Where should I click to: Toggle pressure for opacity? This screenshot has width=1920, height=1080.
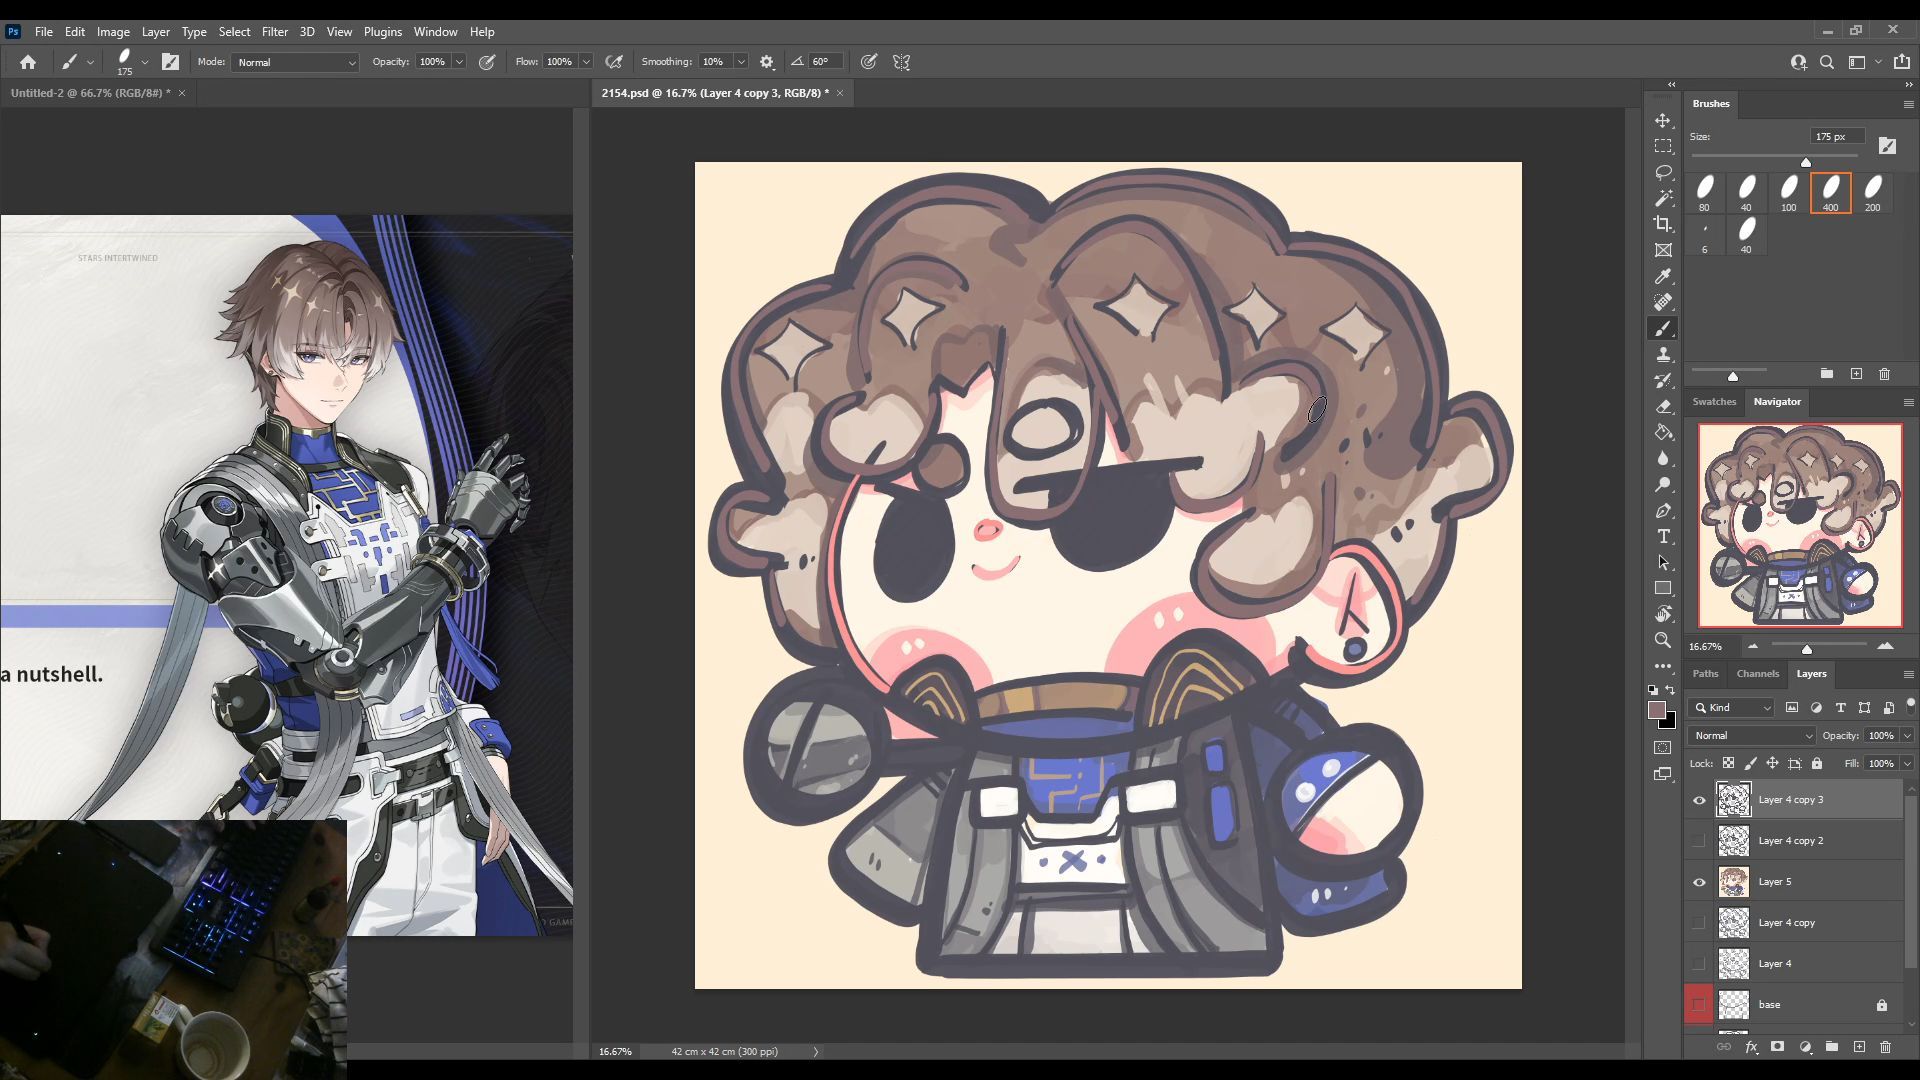pos(487,62)
